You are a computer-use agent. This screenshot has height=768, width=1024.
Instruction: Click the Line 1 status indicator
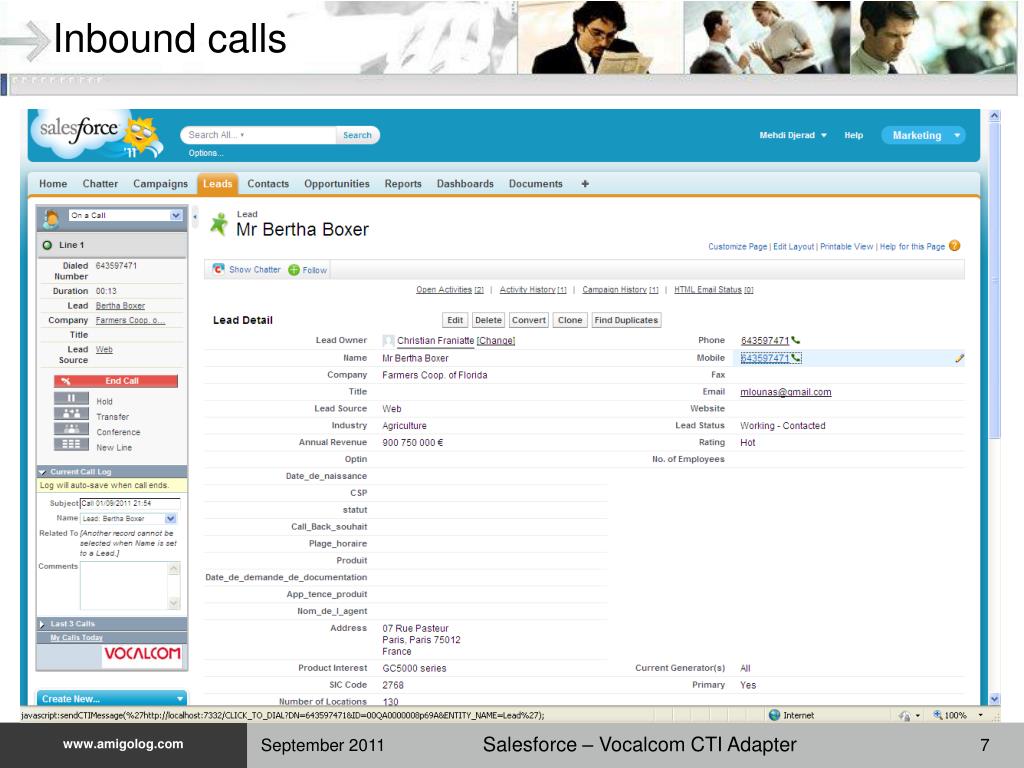coord(47,245)
